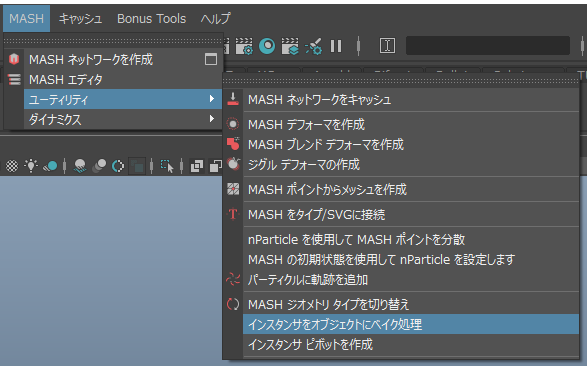The image size is (587, 366).
Task: Tear off the MASH menu dotted bar
Action: (x=113, y=40)
